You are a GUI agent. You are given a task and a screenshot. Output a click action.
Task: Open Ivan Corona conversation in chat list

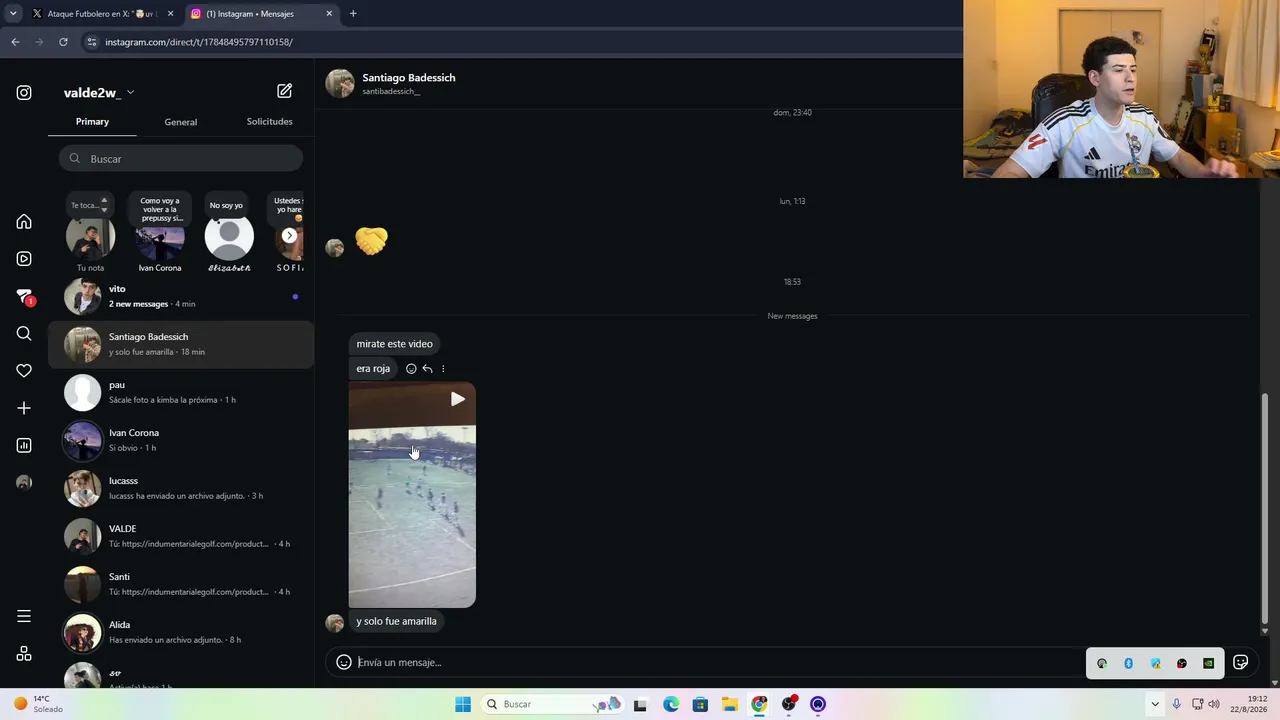[181, 441]
